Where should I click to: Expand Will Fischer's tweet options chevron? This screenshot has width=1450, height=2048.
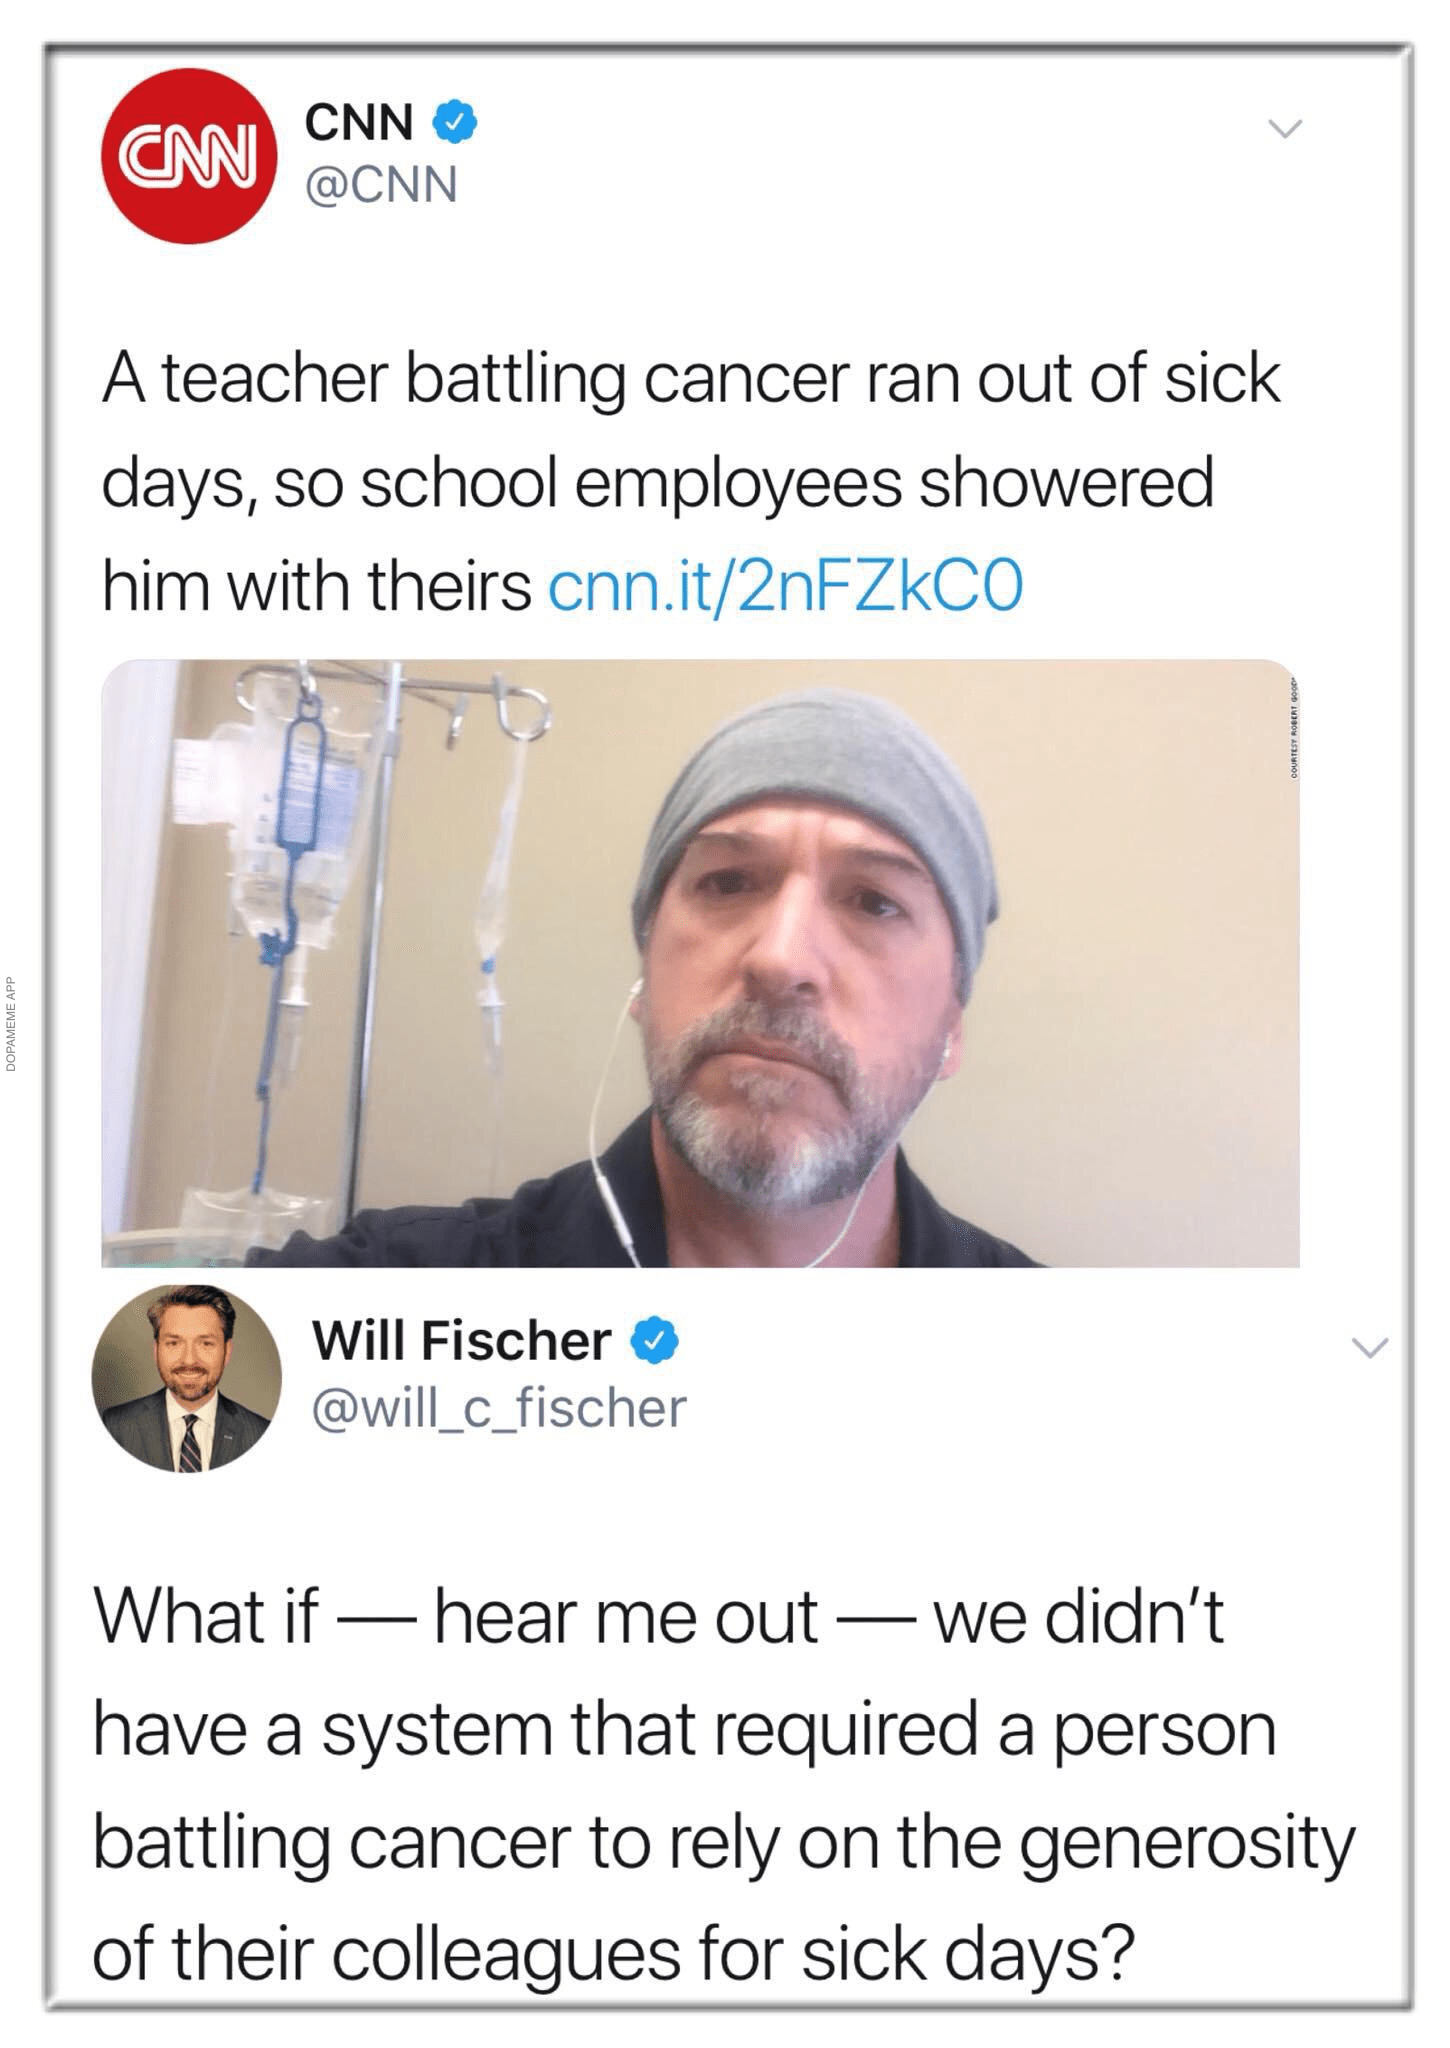1370,1348
